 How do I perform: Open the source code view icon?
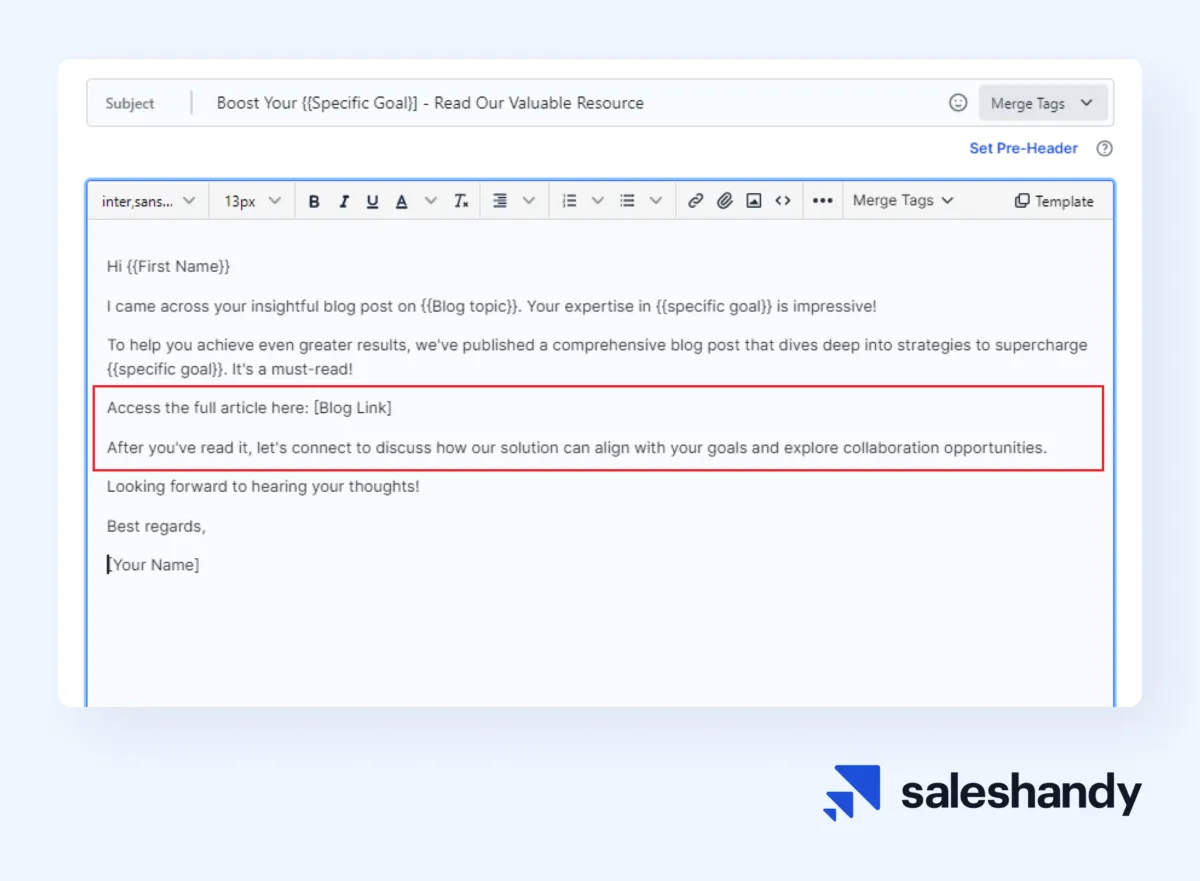coord(783,201)
